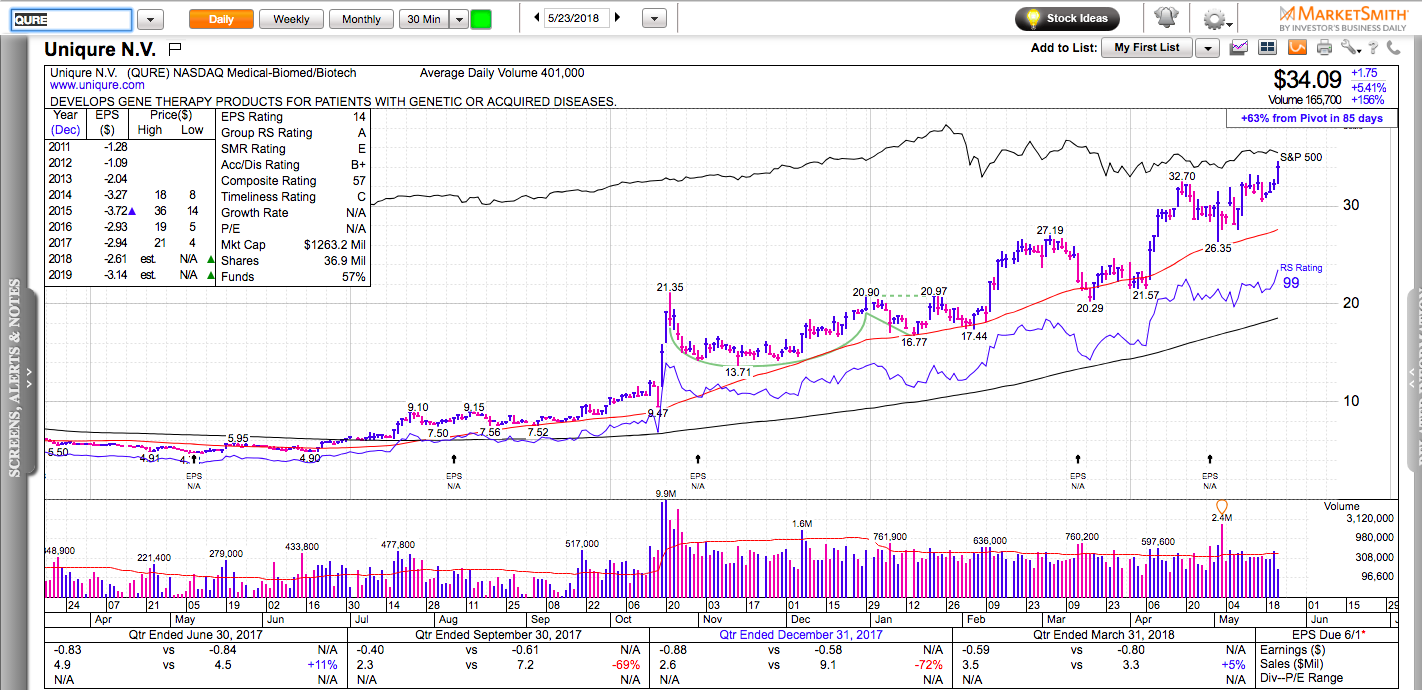The height and width of the screenshot is (690, 1422).
Task: Click the green real-time status square
Action: [x=481, y=19]
